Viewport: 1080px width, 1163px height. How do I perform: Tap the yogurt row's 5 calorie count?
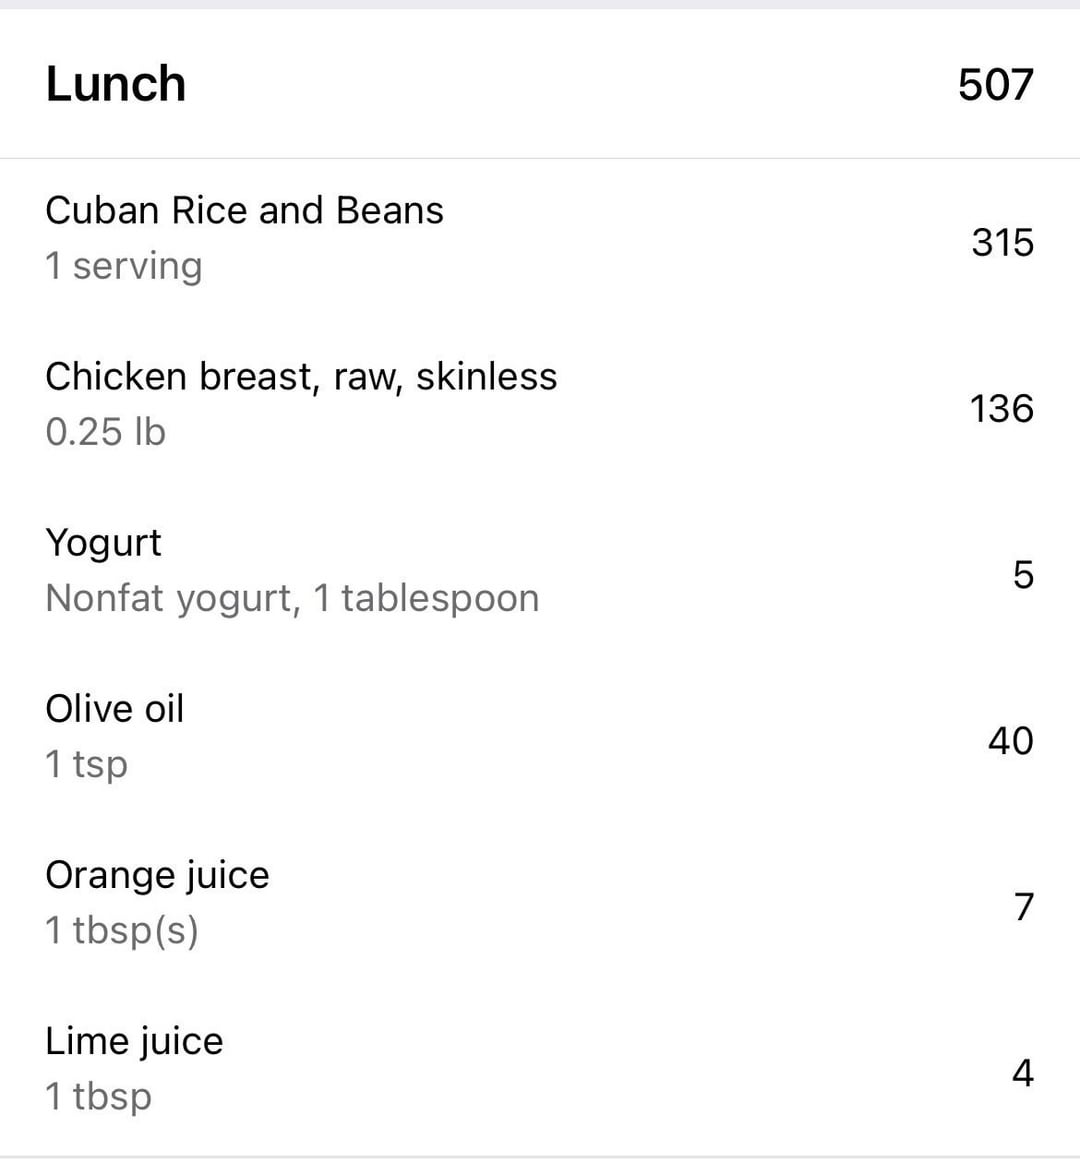coord(1023,574)
